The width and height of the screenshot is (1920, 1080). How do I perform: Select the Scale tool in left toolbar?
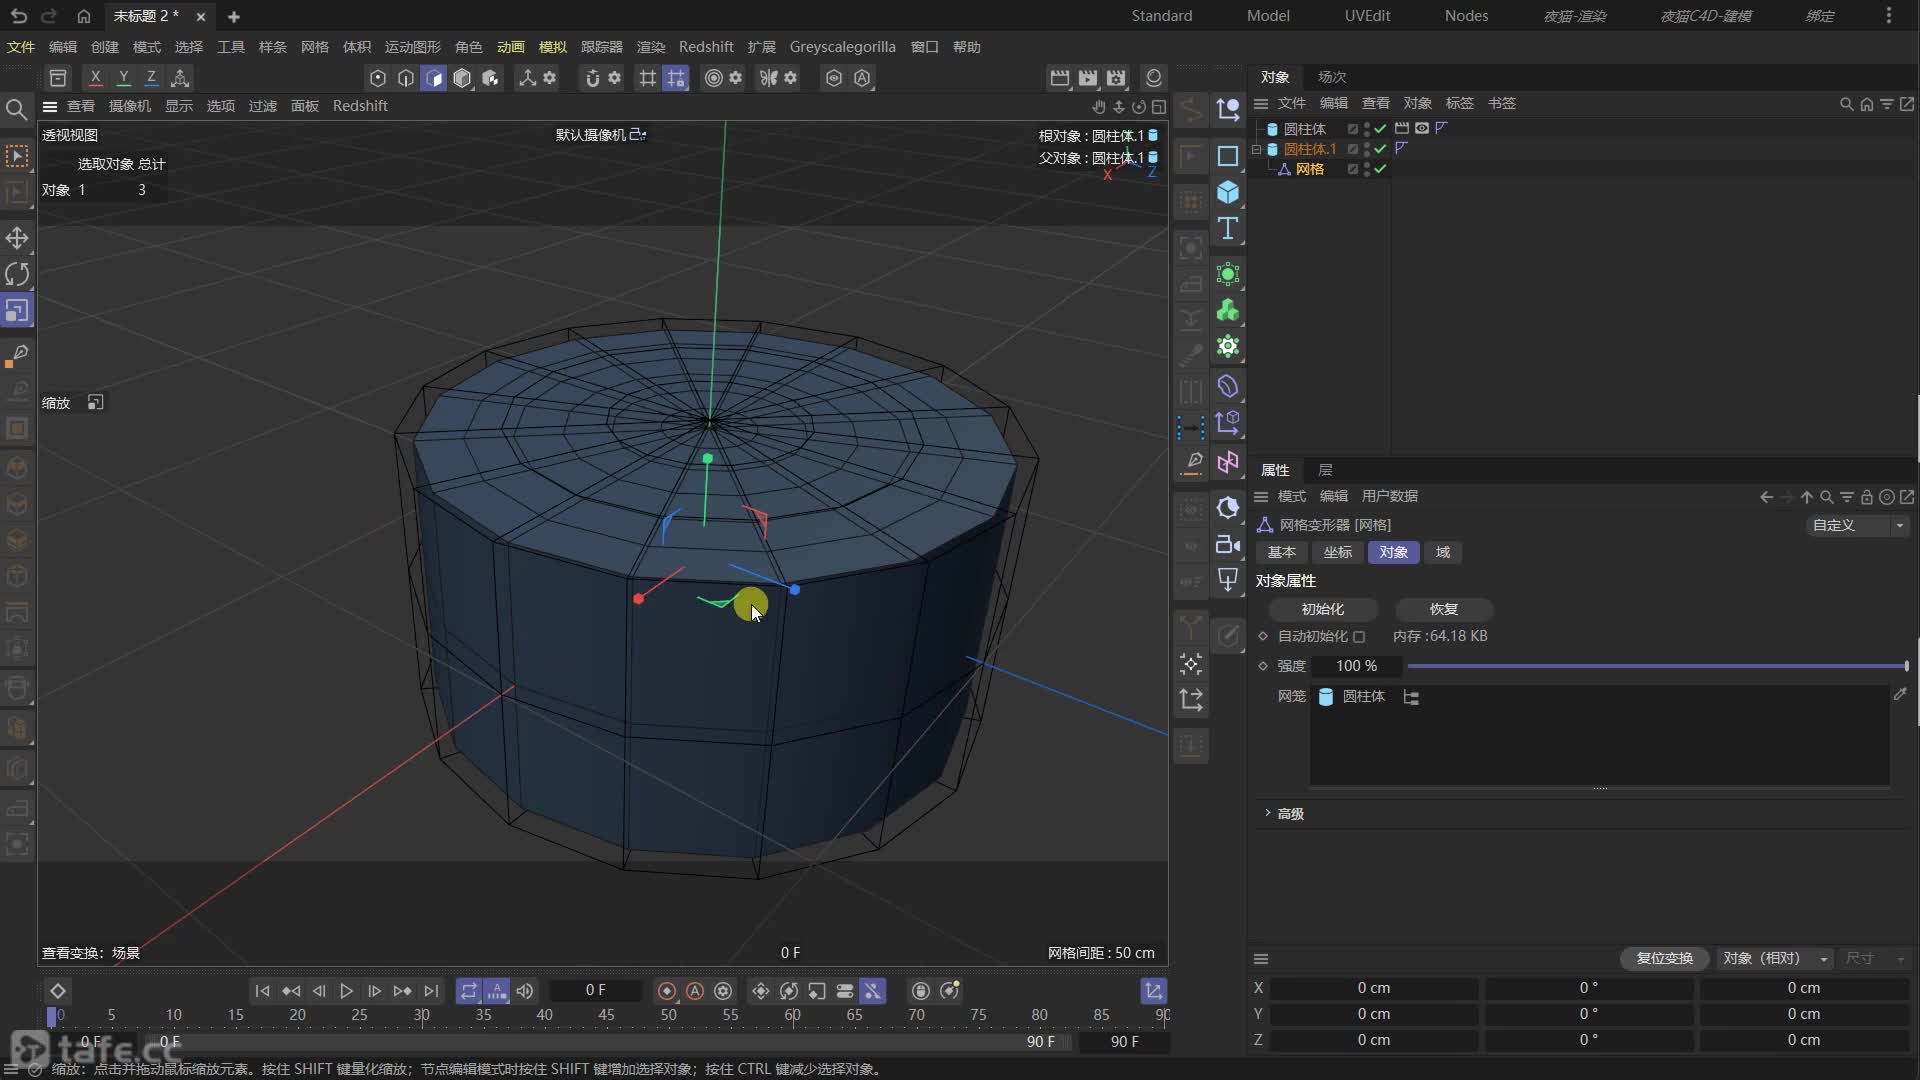(x=17, y=311)
